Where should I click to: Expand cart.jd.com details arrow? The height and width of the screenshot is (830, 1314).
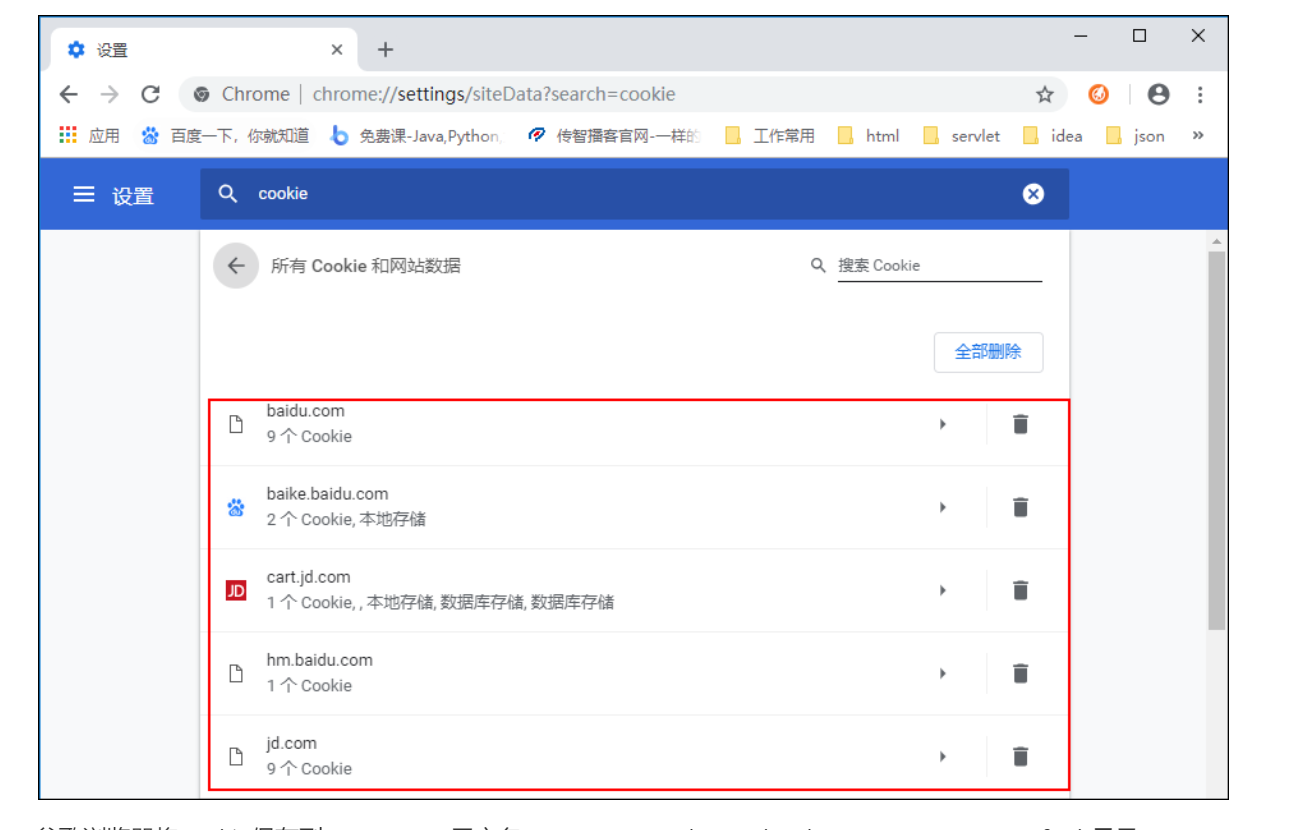[942, 590]
